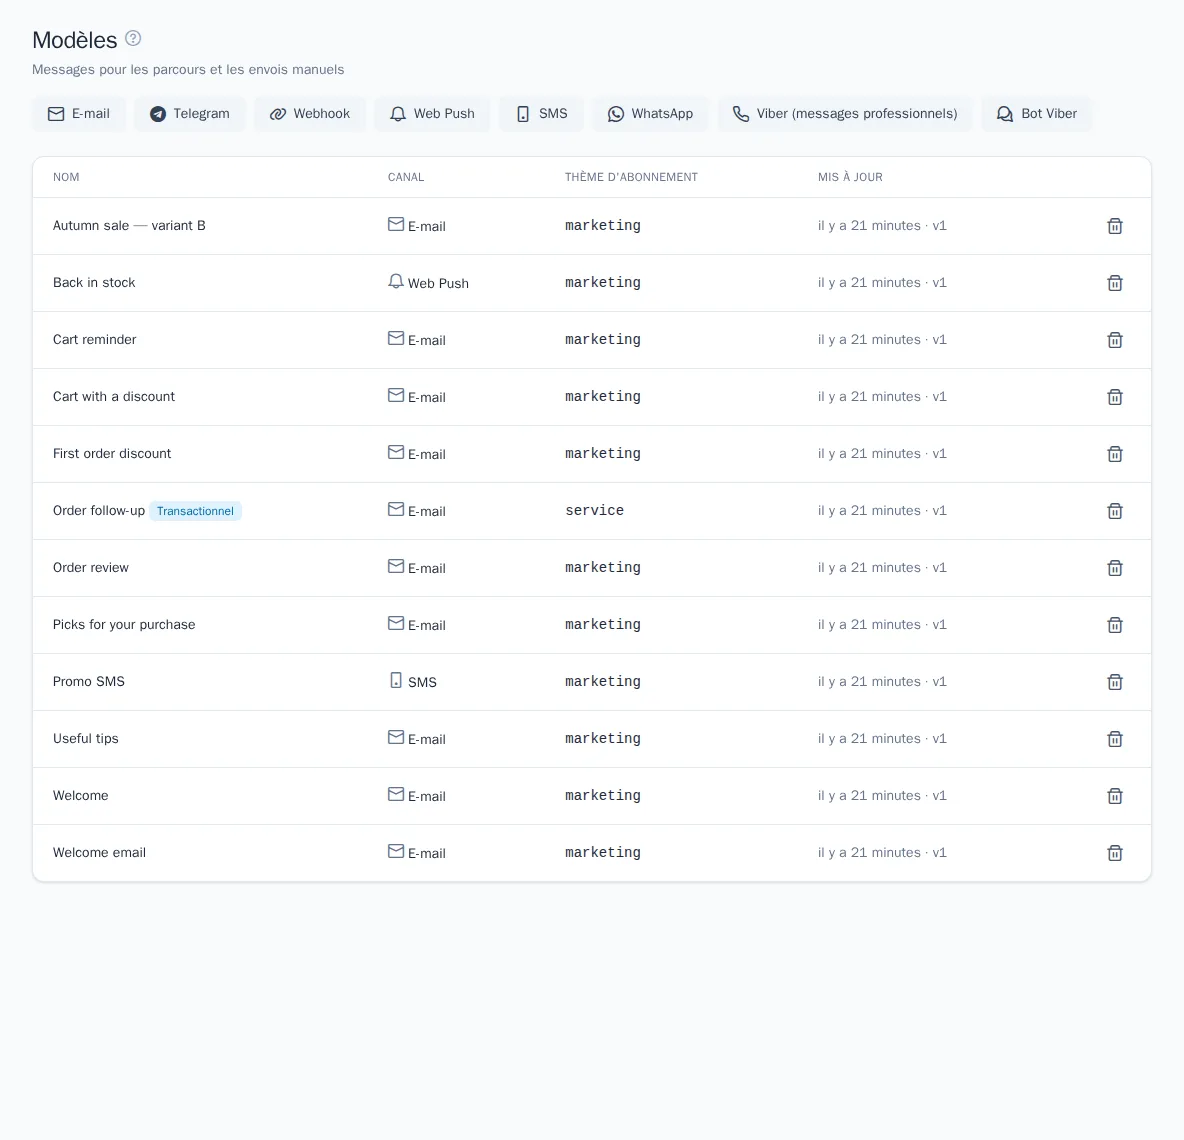Create a new Telegram template
The height and width of the screenshot is (1140, 1184).
(190, 114)
